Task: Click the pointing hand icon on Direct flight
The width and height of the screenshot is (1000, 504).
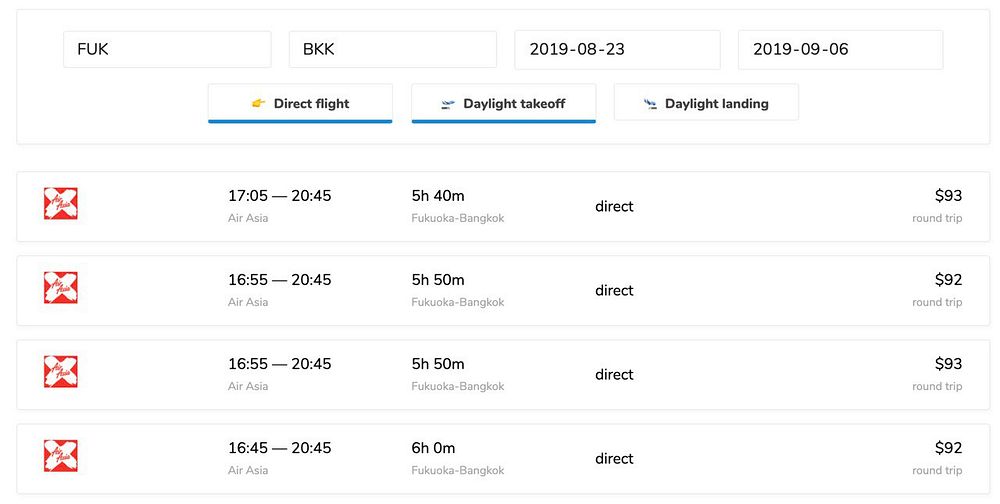Action: click(x=258, y=103)
